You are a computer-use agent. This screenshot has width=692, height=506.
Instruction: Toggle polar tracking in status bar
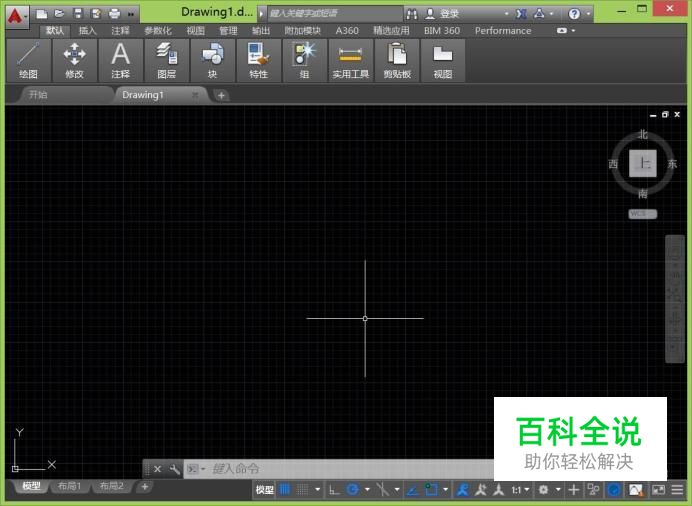click(352, 490)
